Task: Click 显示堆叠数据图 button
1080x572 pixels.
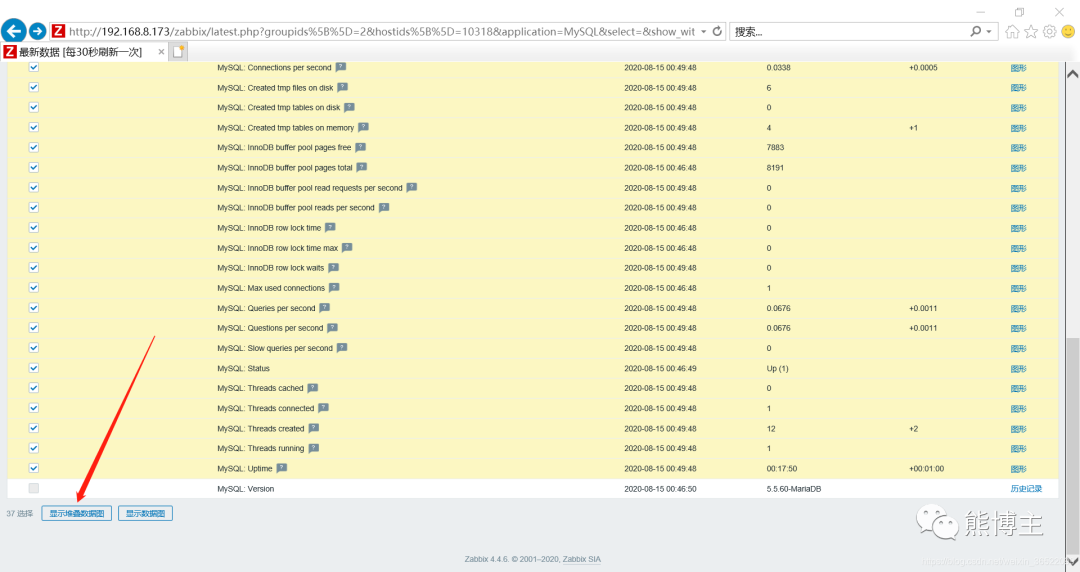Action: [x=76, y=513]
